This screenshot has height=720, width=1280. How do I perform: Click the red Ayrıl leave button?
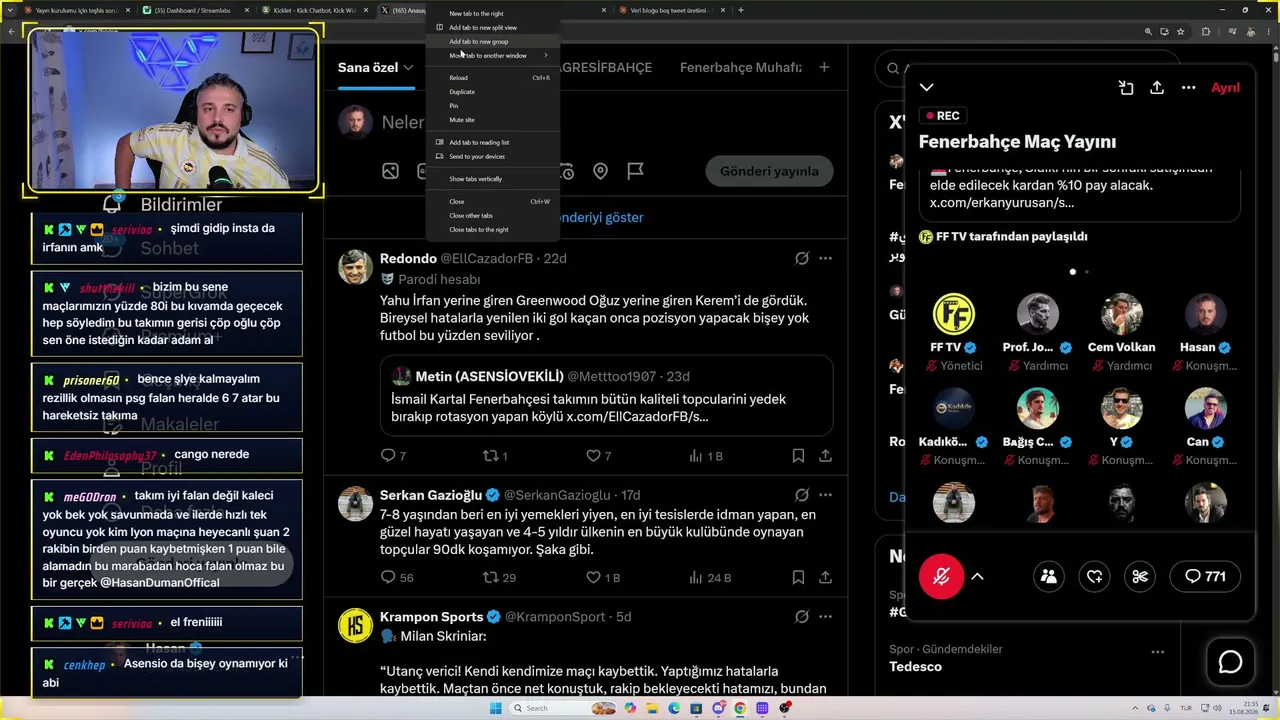tap(1225, 88)
